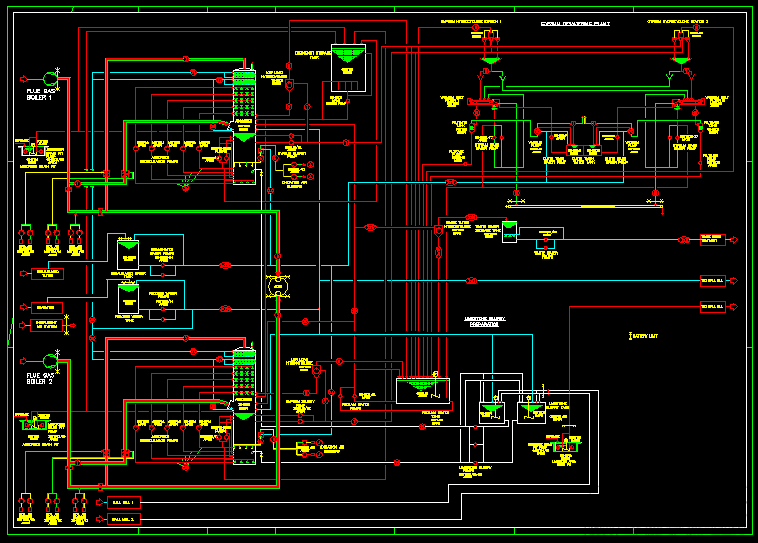Select the lower absorber drain pit

[34, 424]
